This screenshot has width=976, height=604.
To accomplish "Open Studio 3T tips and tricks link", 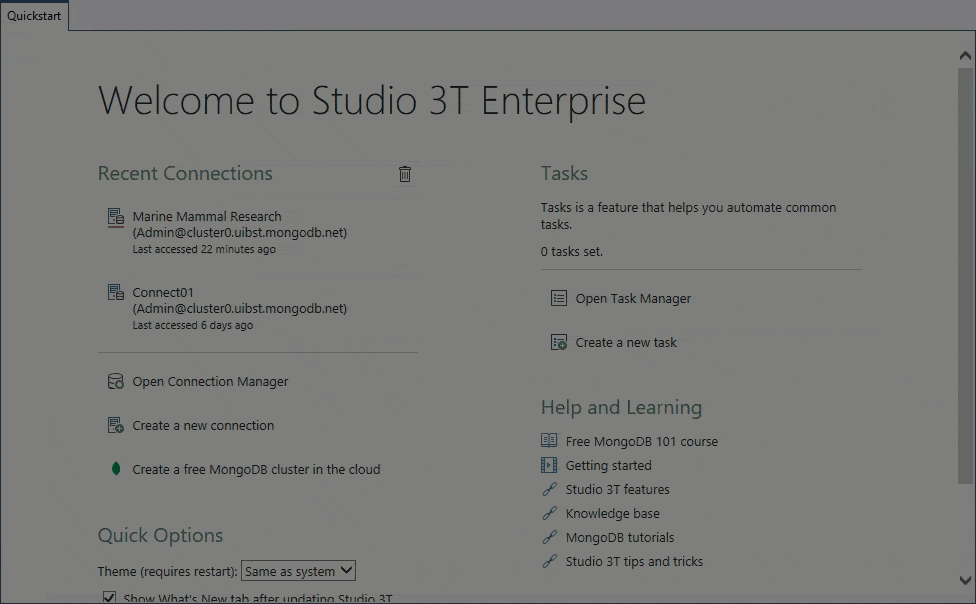I will coord(633,562).
